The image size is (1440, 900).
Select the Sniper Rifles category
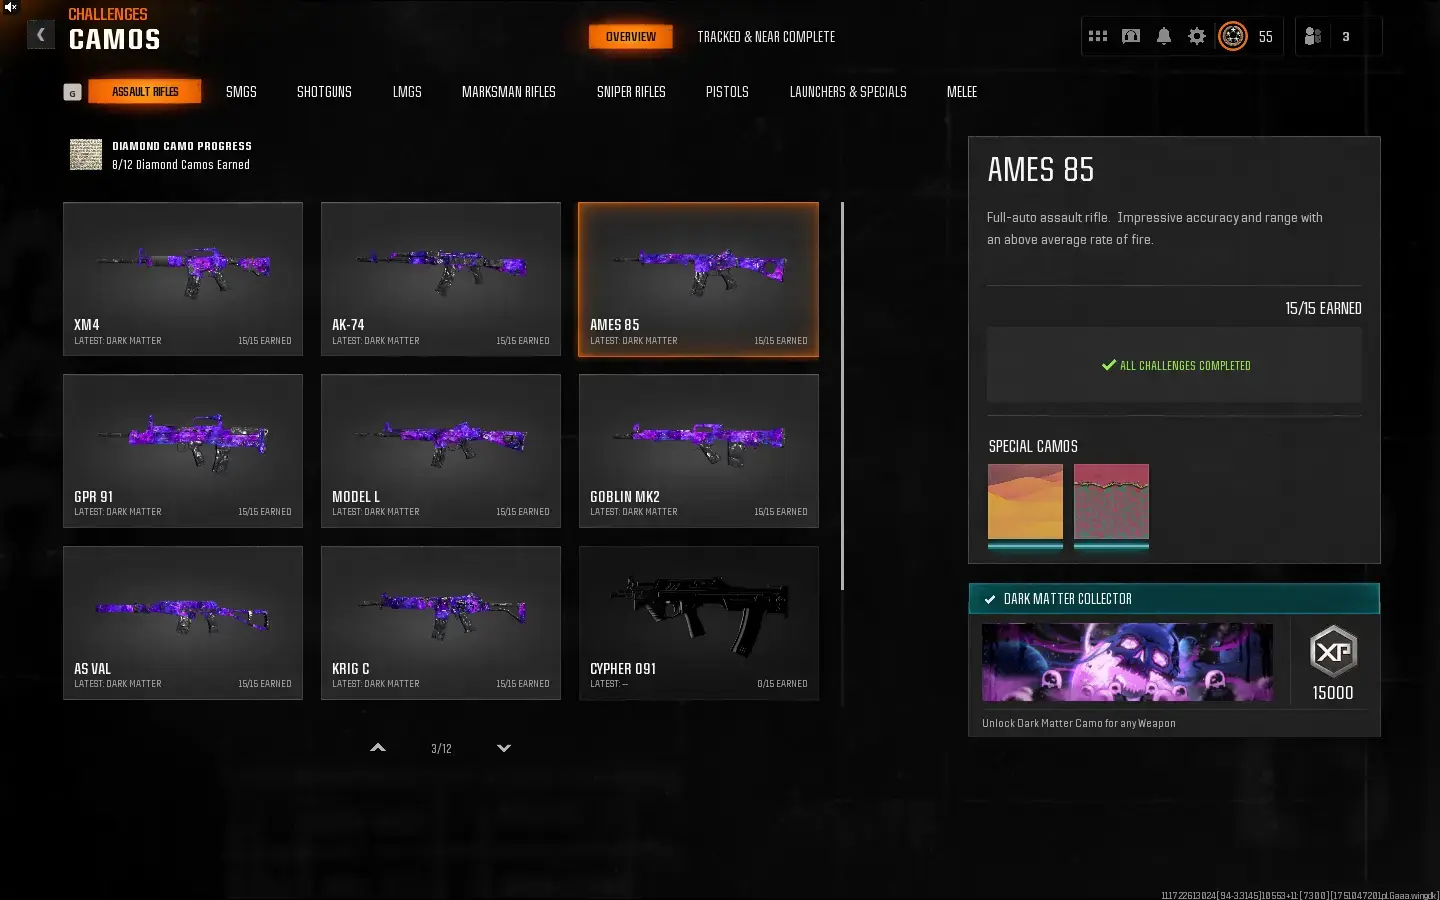[x=631, y=92]
